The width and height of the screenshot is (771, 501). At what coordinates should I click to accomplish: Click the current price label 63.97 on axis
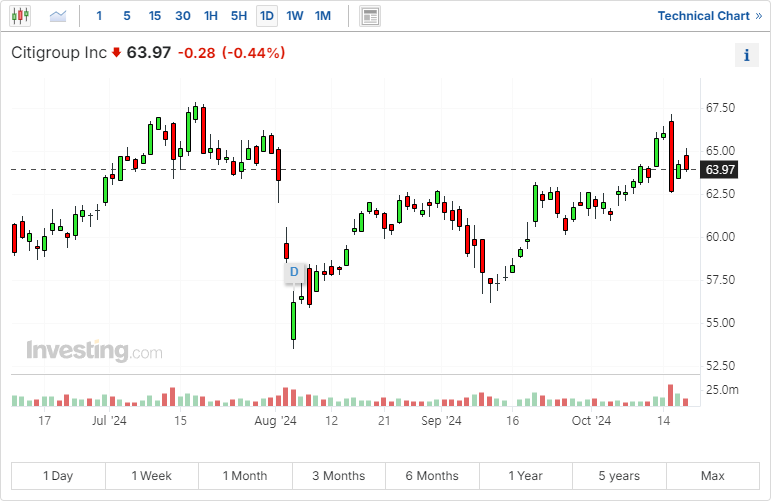click(x=720, y=170)
